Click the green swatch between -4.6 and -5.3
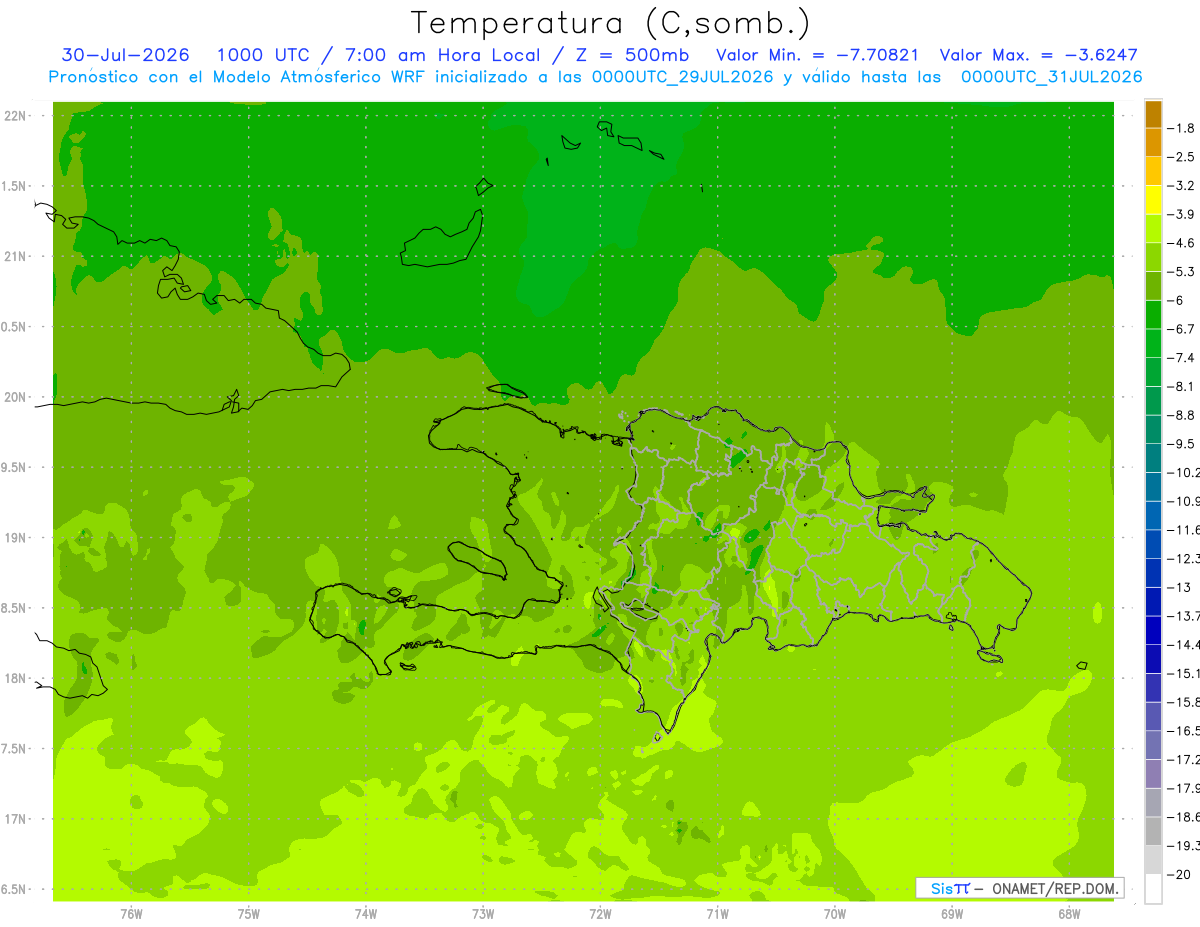Image resolution: width=1200 pixels, height=927 pixels. (1153, 257)
